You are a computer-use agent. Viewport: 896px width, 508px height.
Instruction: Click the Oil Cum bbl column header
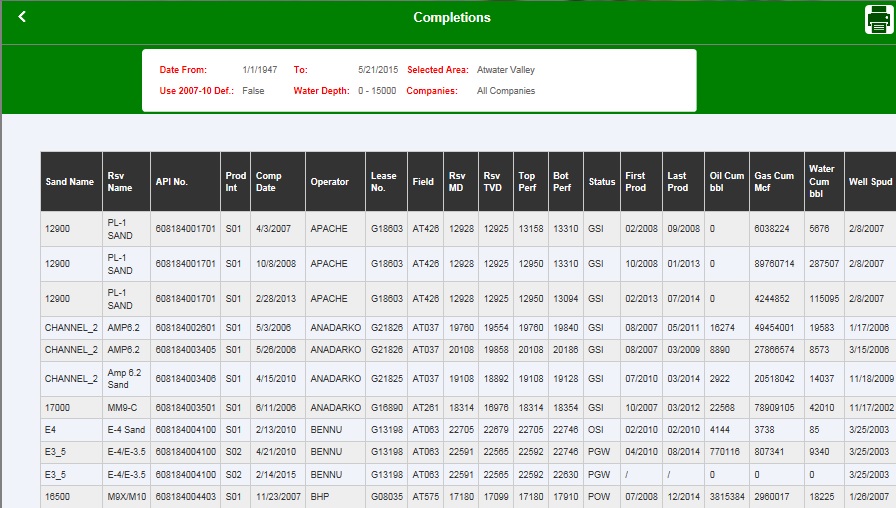point(727,182)
